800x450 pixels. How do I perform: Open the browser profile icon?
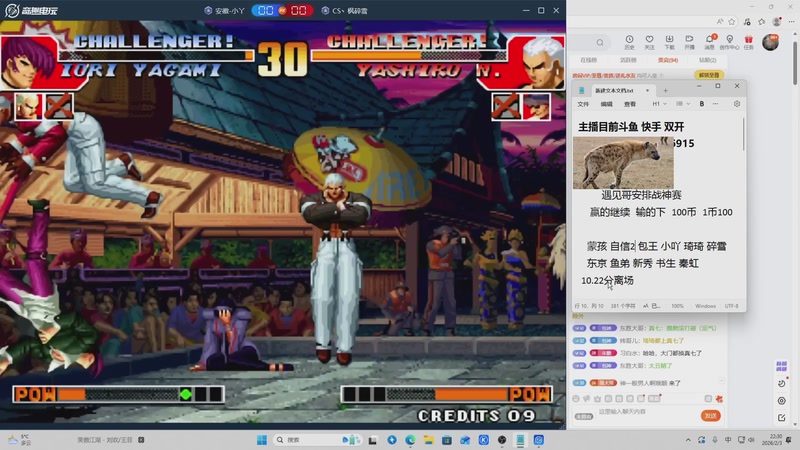[777, 21]
